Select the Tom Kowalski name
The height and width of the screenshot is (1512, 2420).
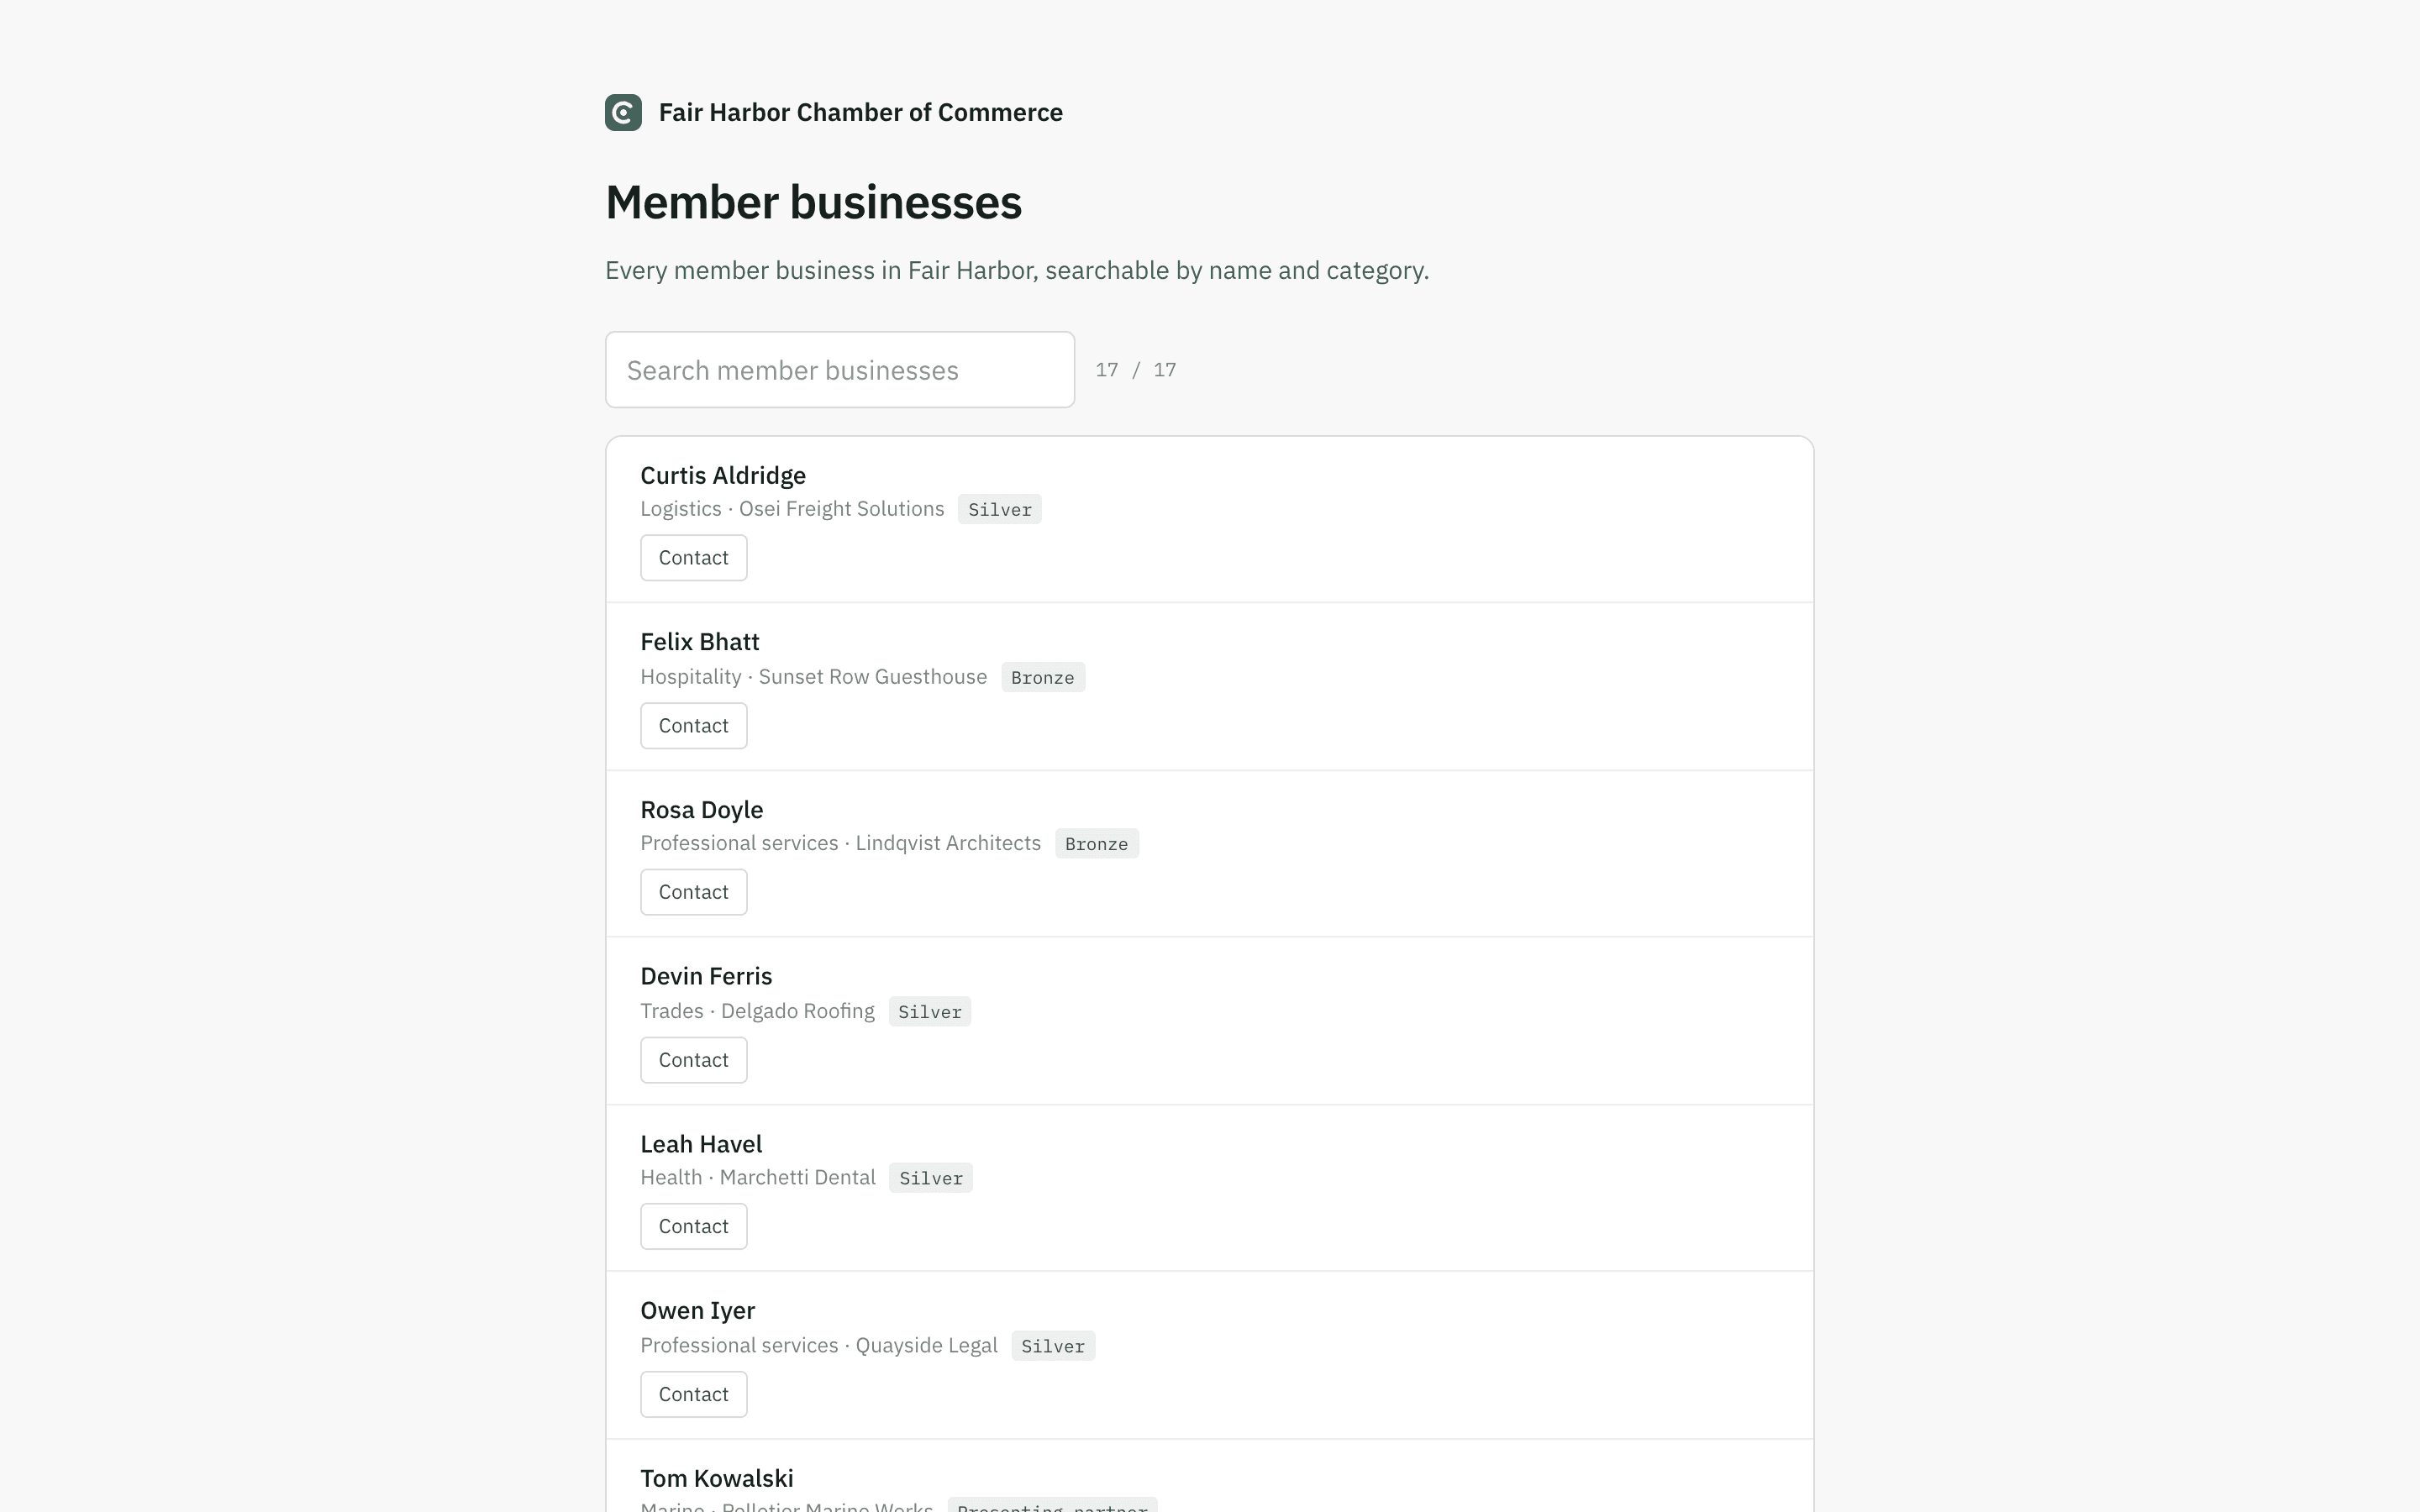click(x=717, y=1478)
